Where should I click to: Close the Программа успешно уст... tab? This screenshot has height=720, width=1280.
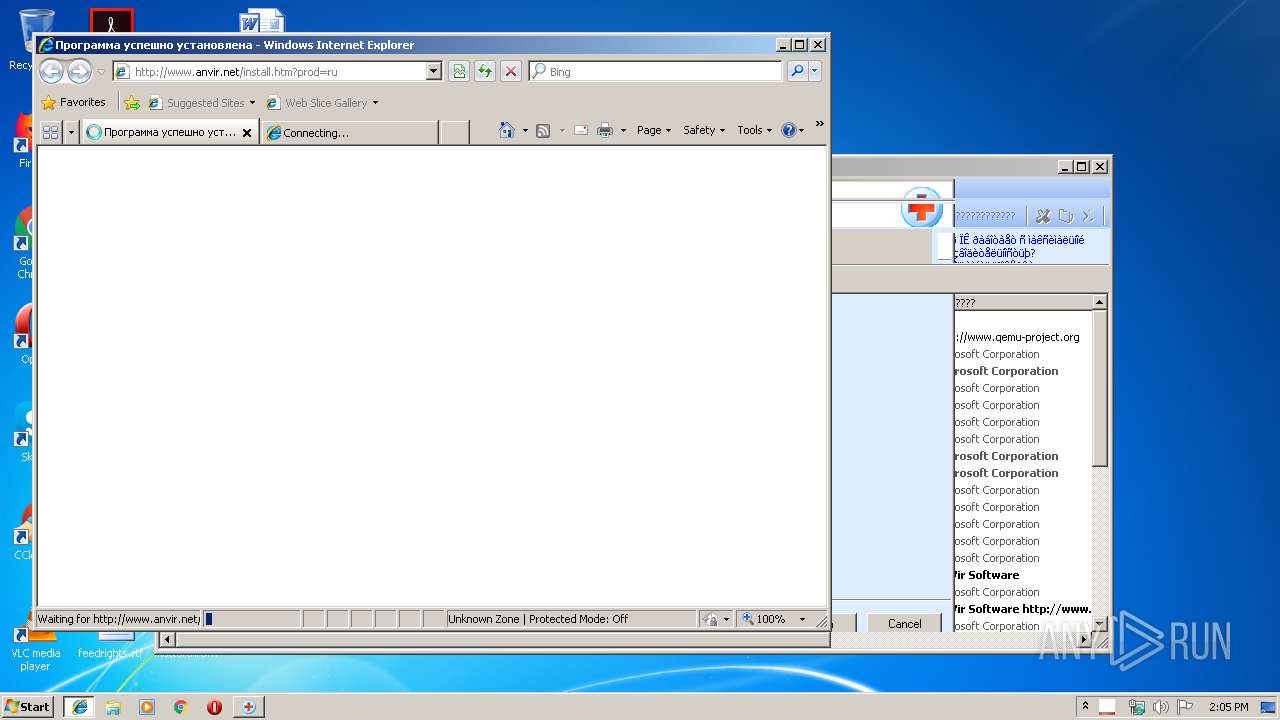click(x=247, y=132)
